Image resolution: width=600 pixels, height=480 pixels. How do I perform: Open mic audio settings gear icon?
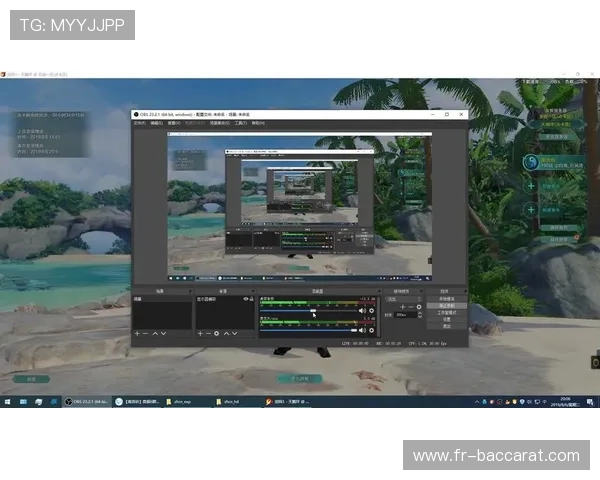click(372, 325)
